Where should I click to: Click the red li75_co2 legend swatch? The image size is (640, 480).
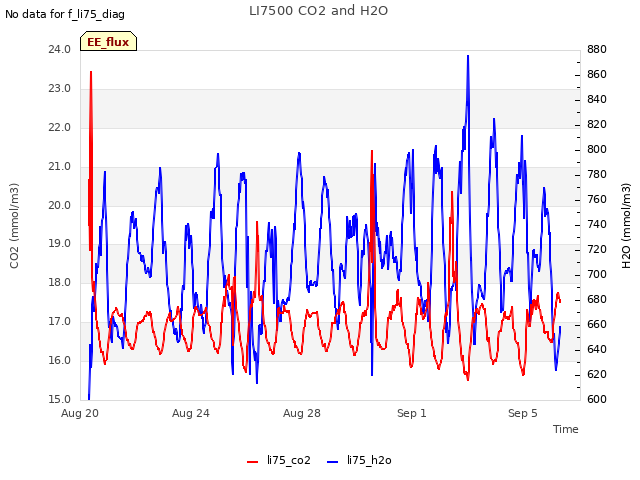[x=253, y=462]
